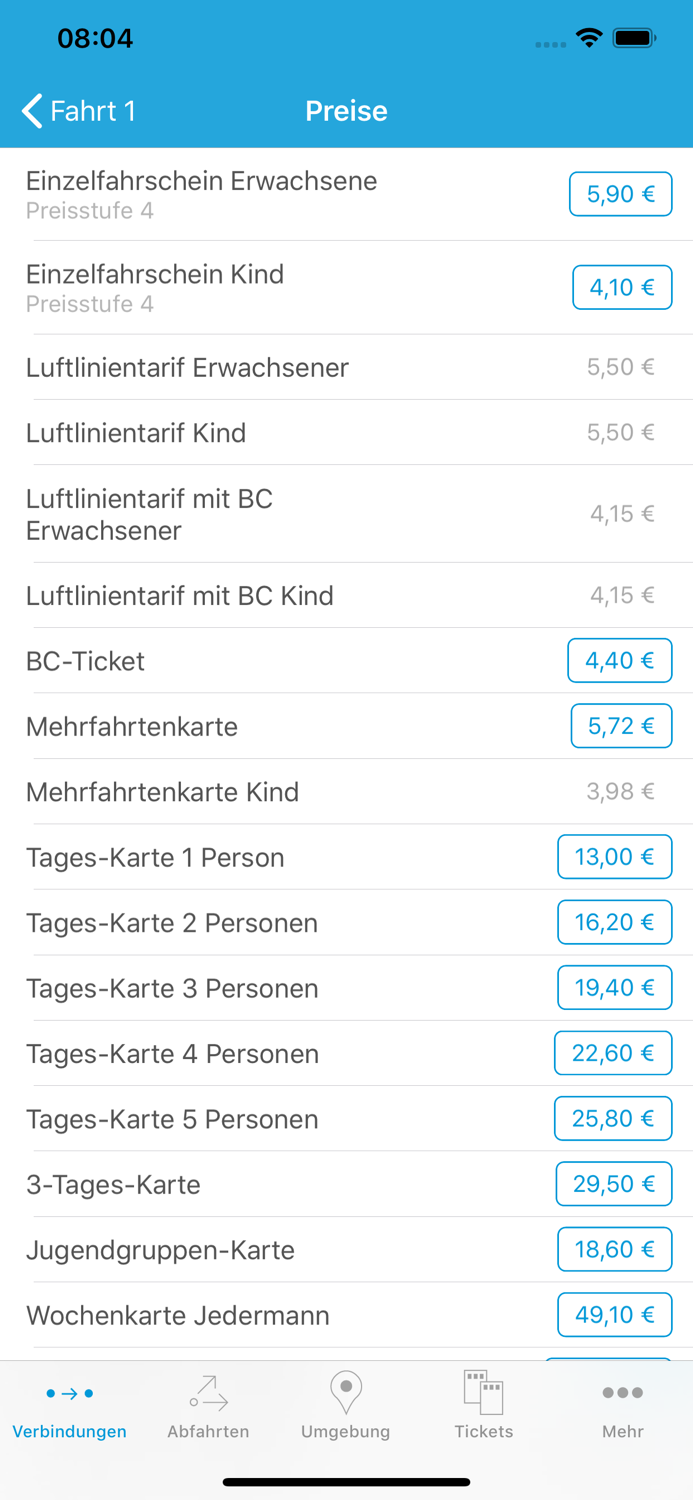Screen dimensions: 693x1500
Task: Select the Tages-Karte 5 Personen option
Action: (x=613, y=1118)
